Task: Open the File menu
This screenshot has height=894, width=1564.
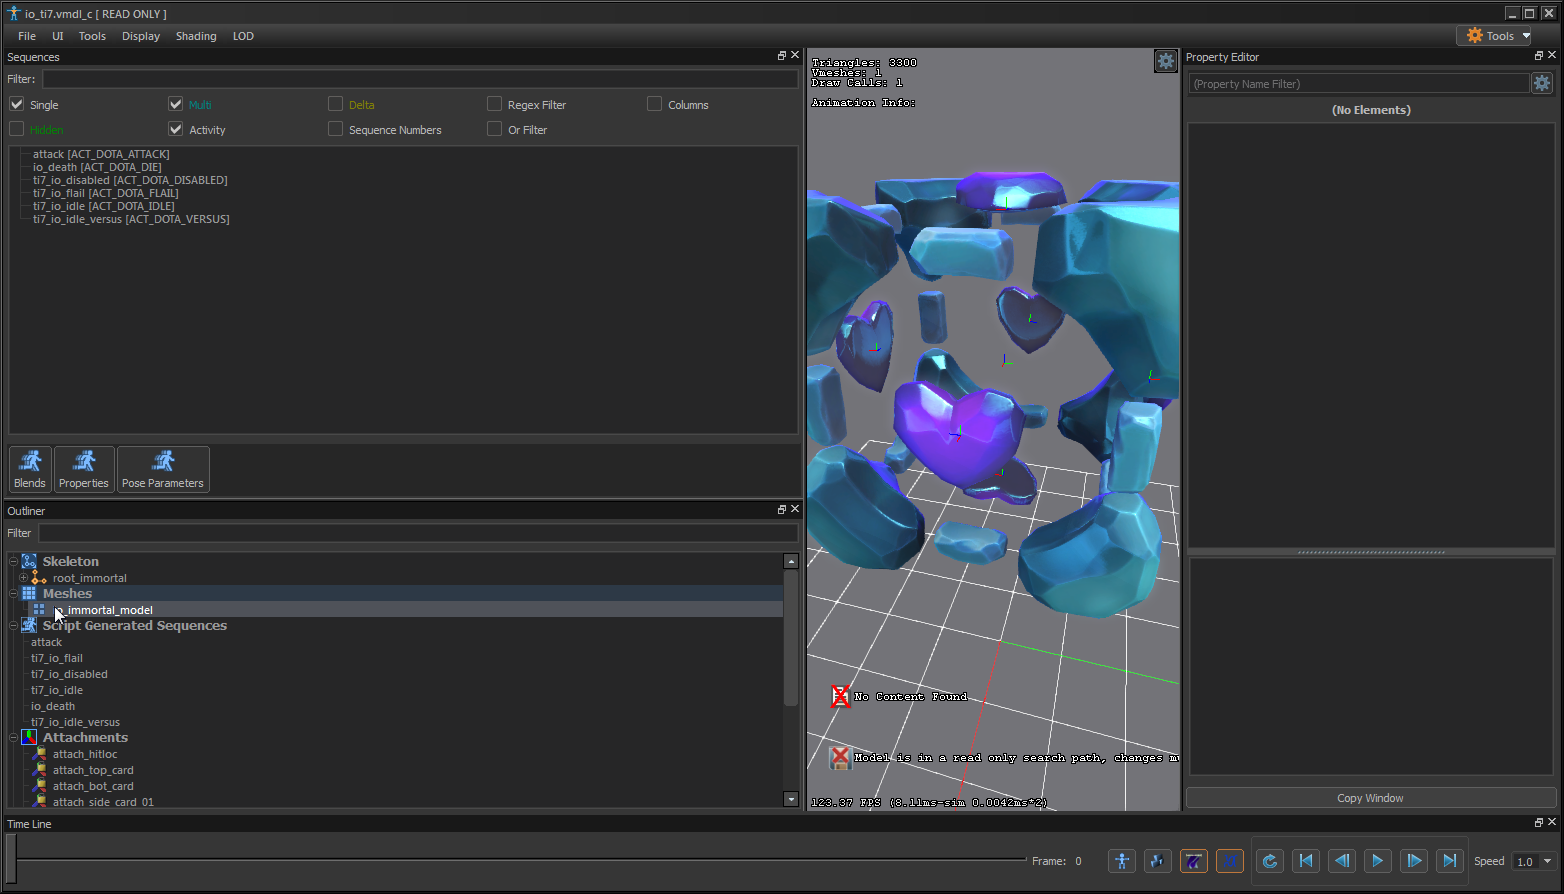Action: pyautogui.click(x=27, y=36)
